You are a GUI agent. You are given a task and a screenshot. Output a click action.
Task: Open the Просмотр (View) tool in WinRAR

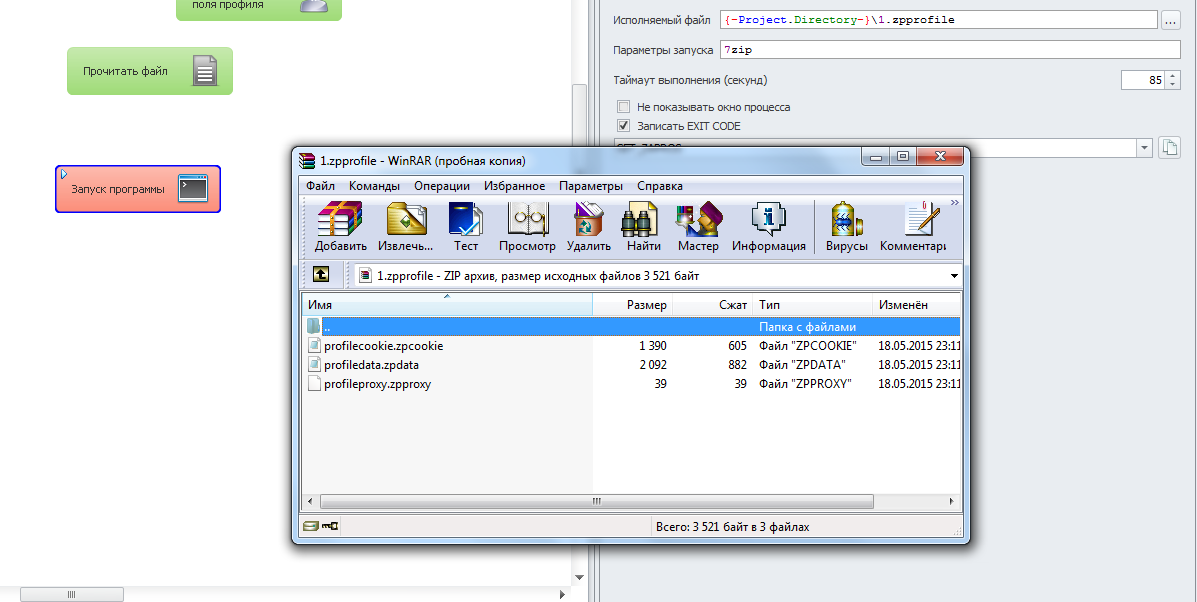click(x=527, y=227)
